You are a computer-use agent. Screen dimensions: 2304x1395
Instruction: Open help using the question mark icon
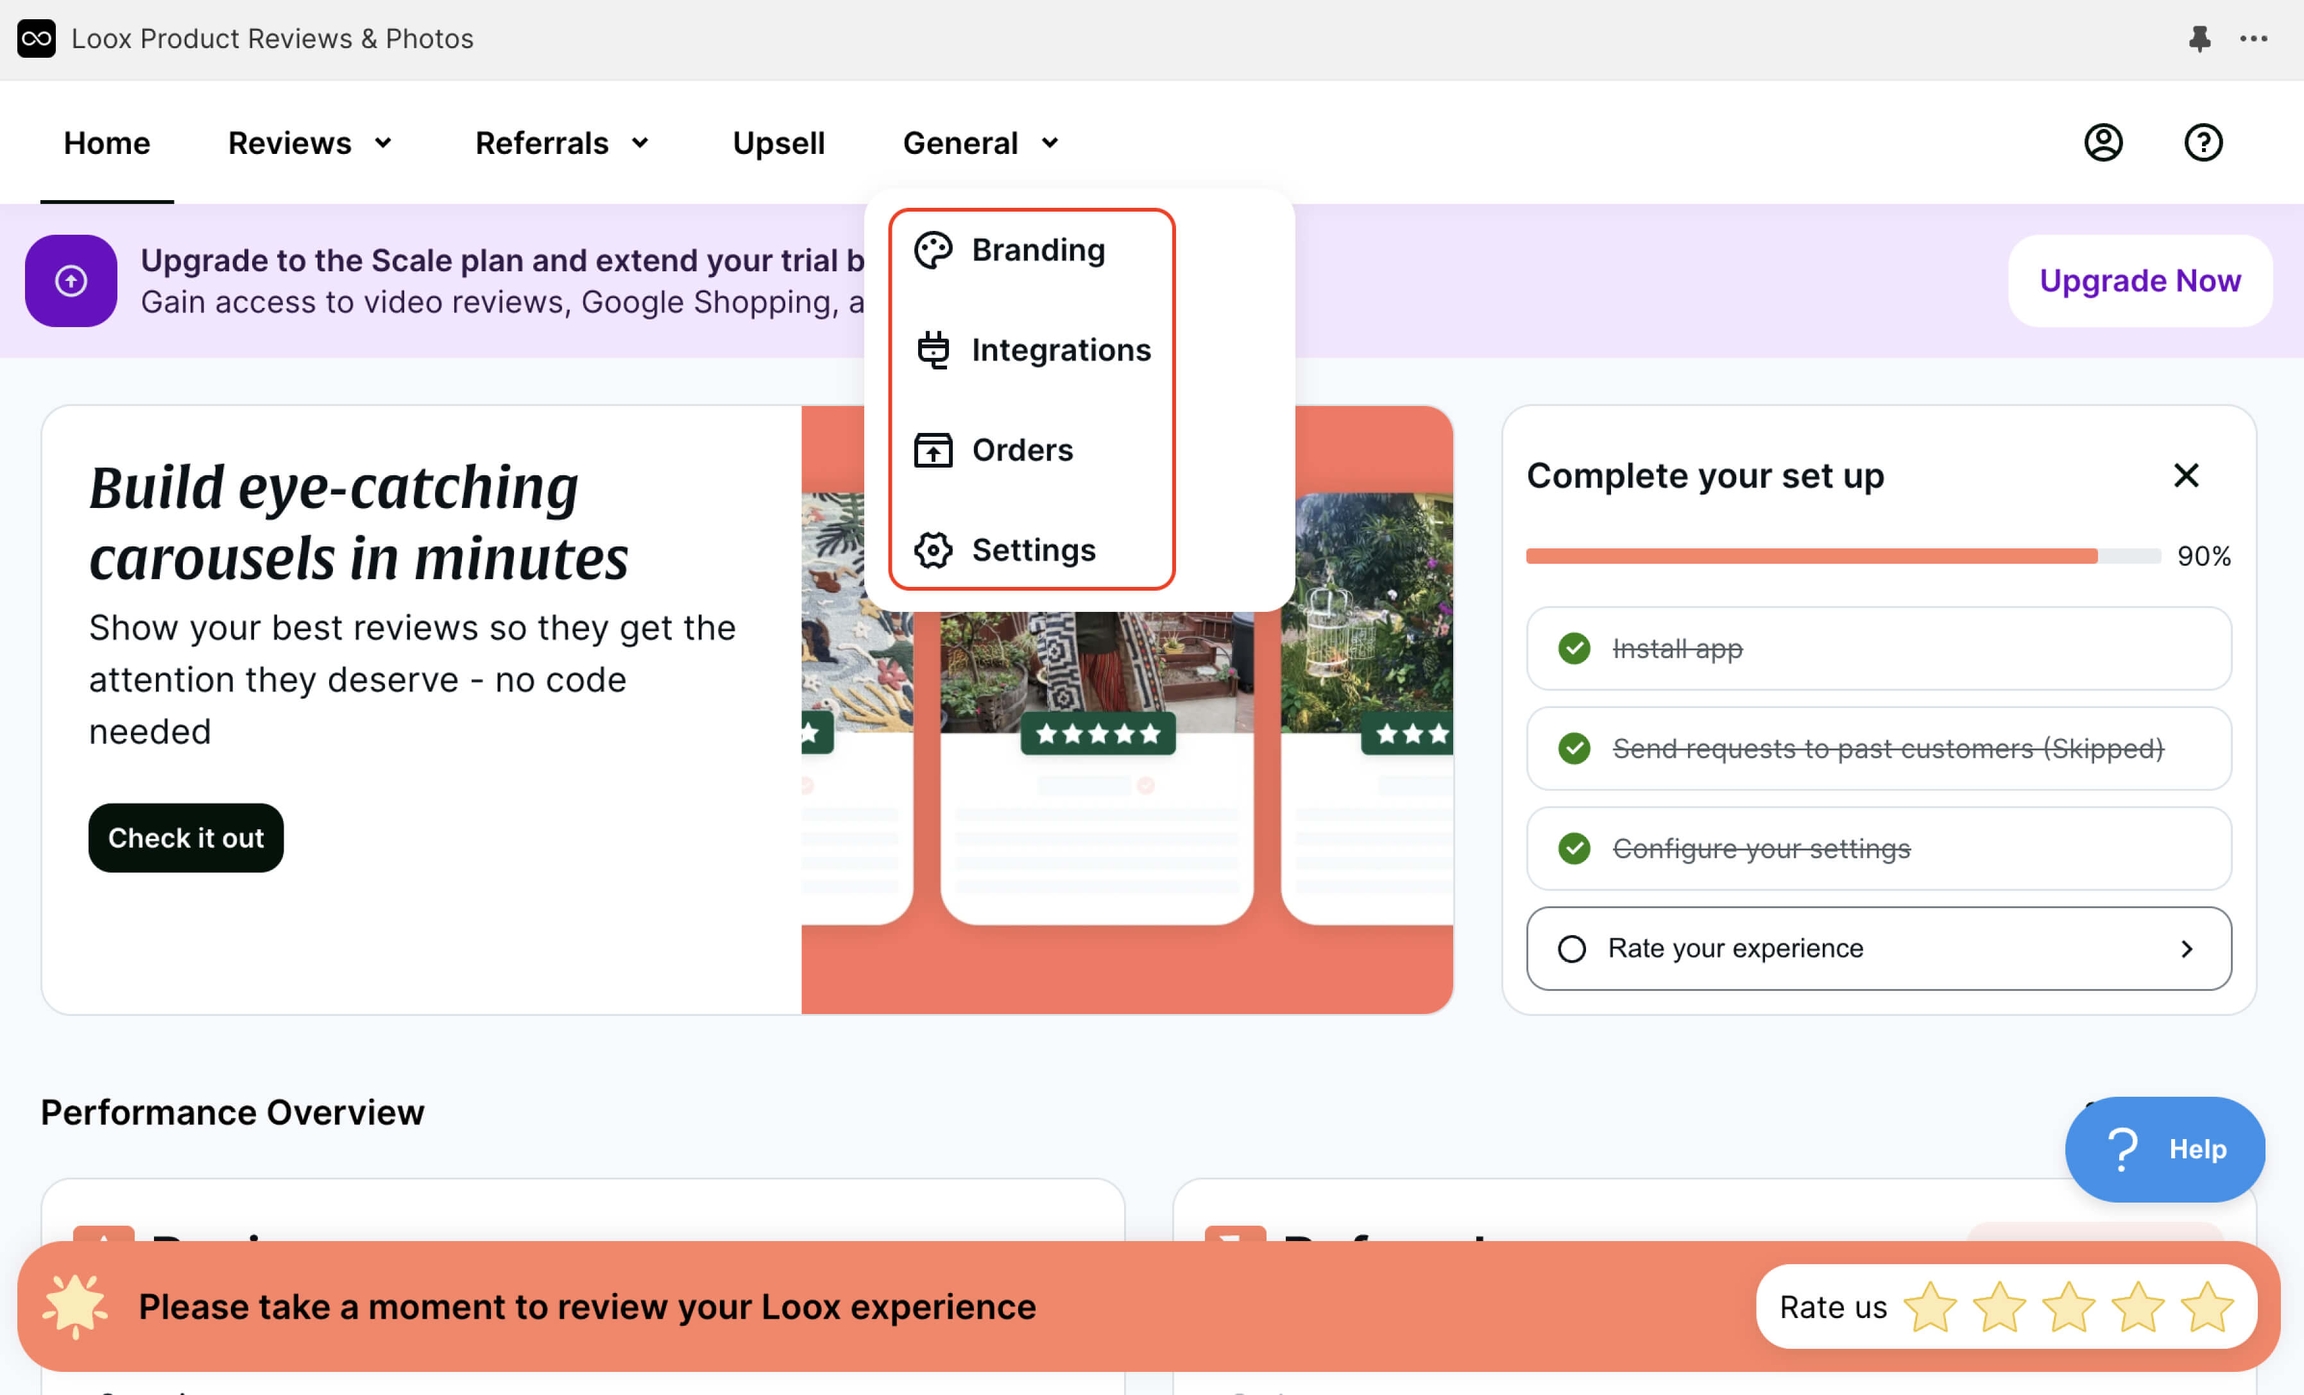coord(2203,142)
